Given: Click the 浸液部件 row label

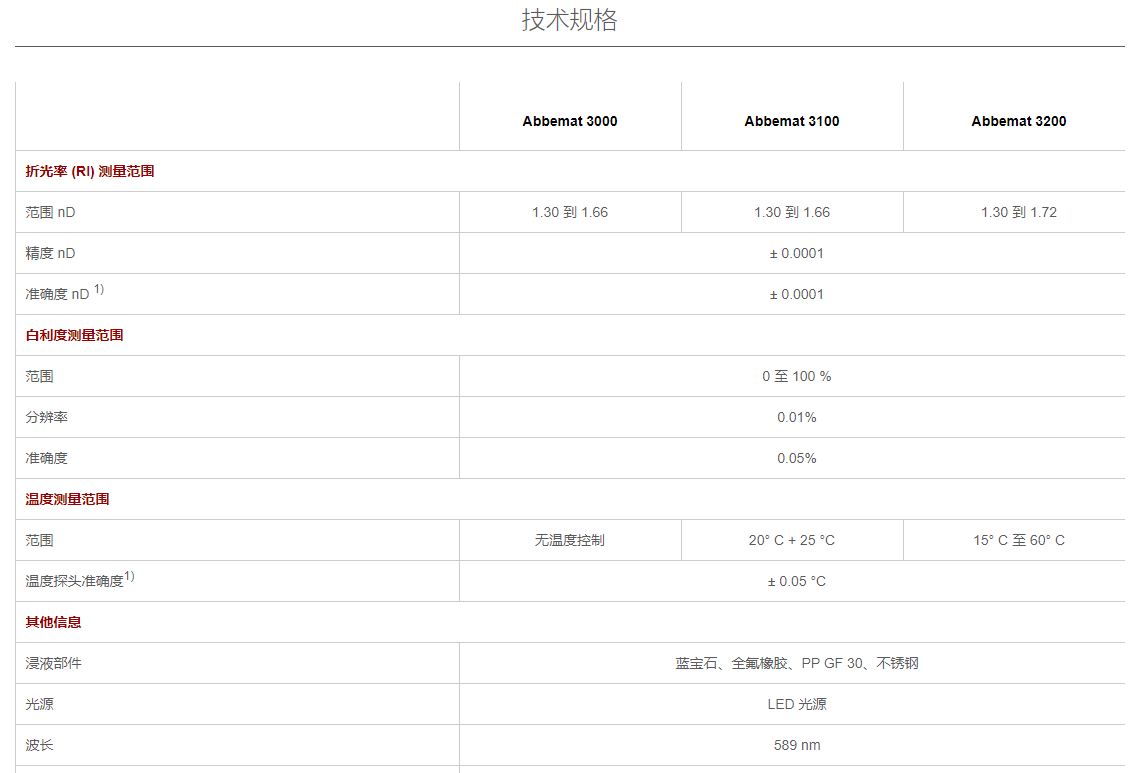Looking at the screenshot, I should coord(54,663).
